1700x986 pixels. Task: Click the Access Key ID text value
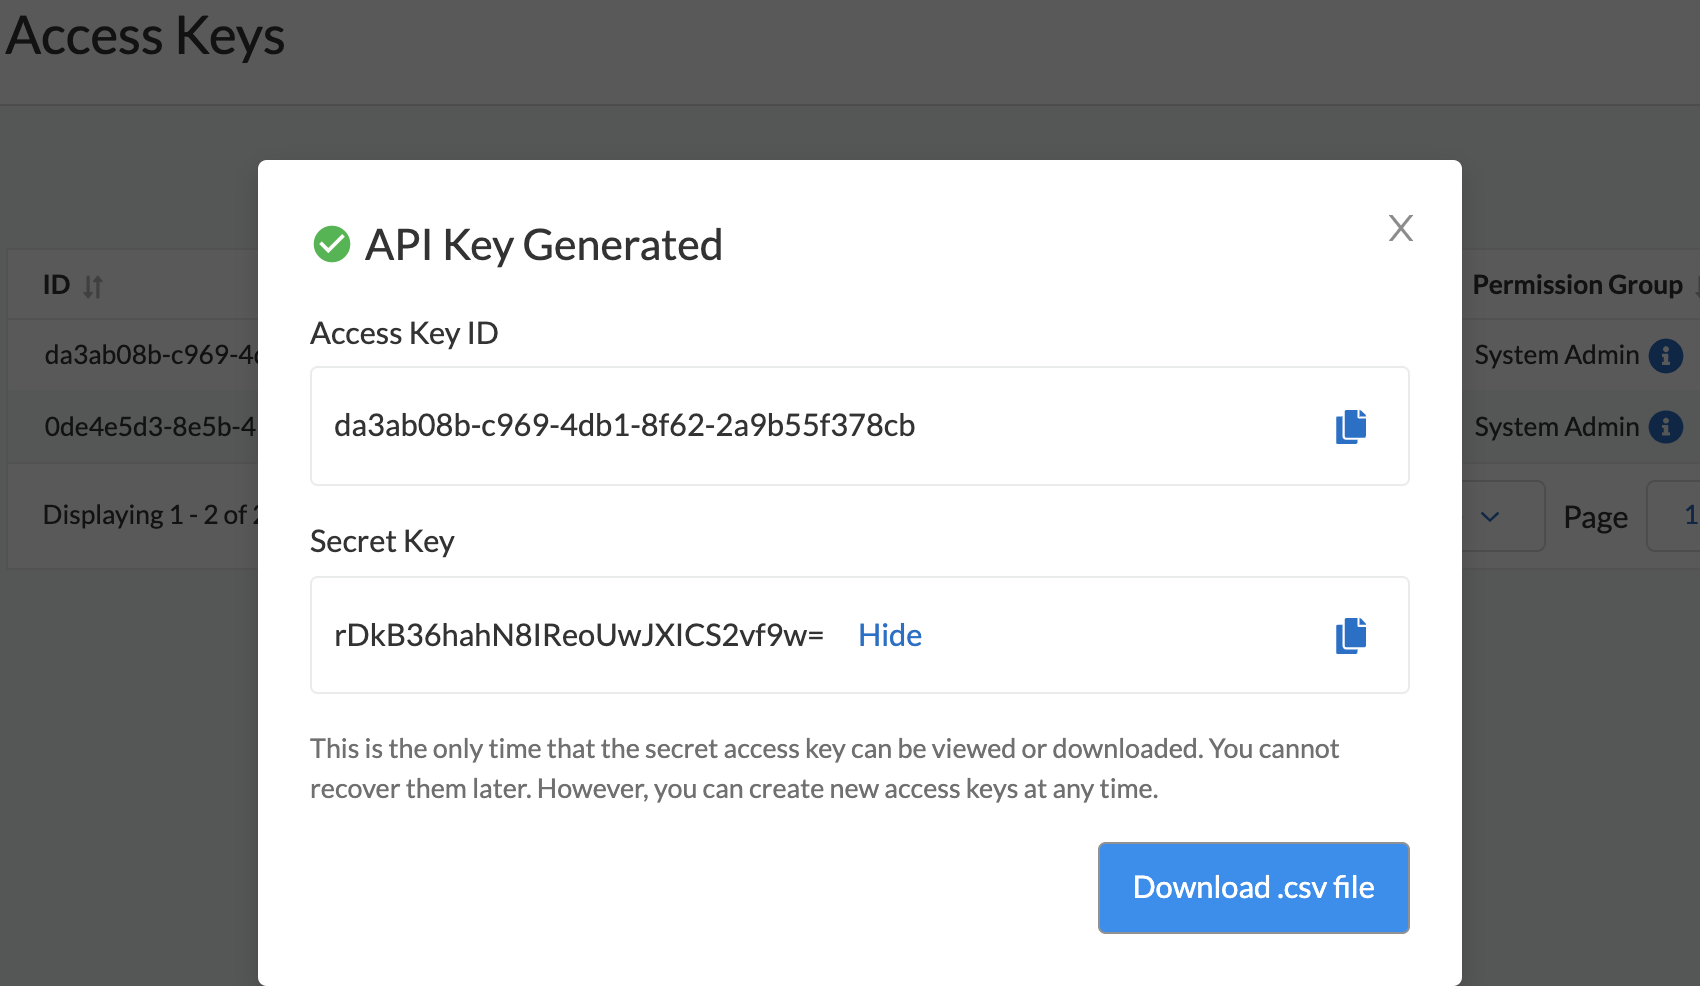624,426
